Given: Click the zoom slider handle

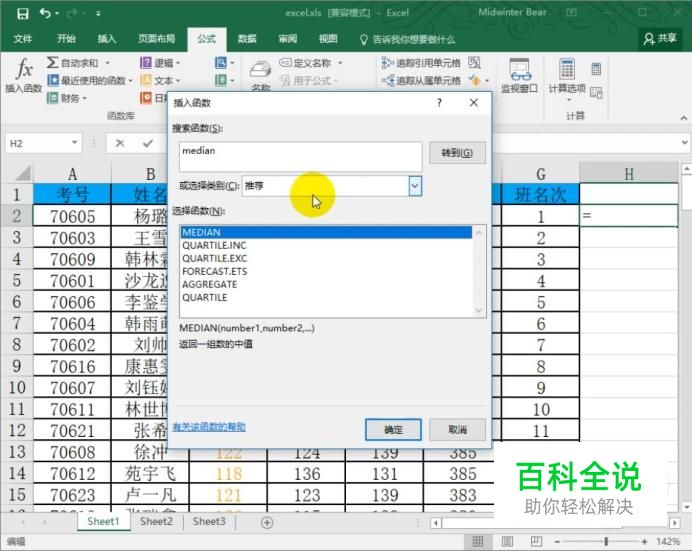Looking at the screenshot, I should [x=606, y=541].
